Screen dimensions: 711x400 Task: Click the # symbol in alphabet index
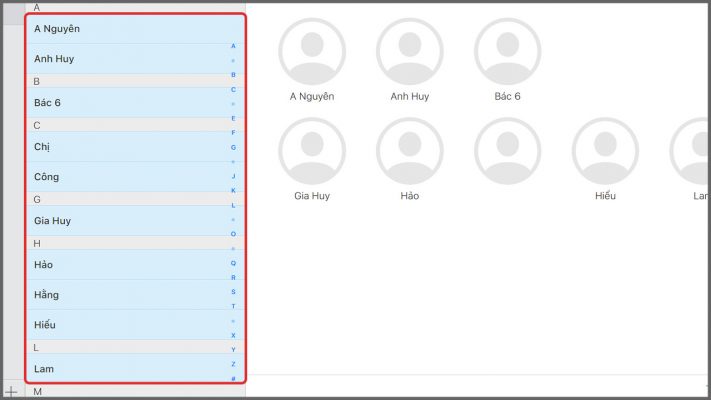[233, 378]
